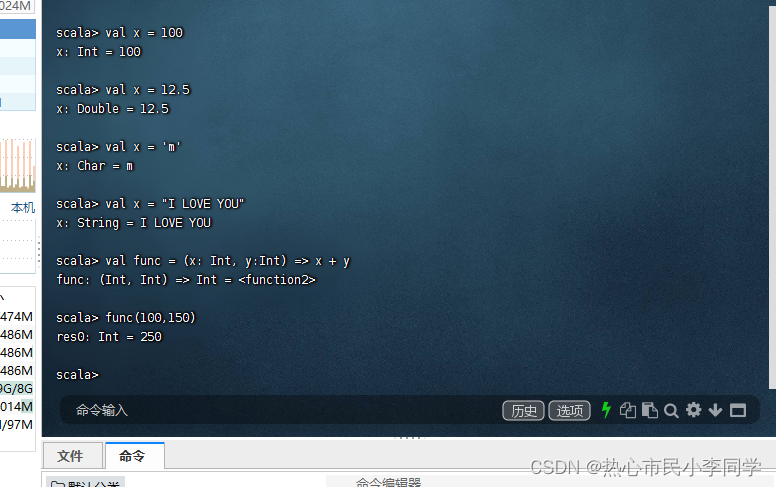Open terminal settings gear icon
Image resolution: width=776 pixels, height=487 pixels.
693,410
